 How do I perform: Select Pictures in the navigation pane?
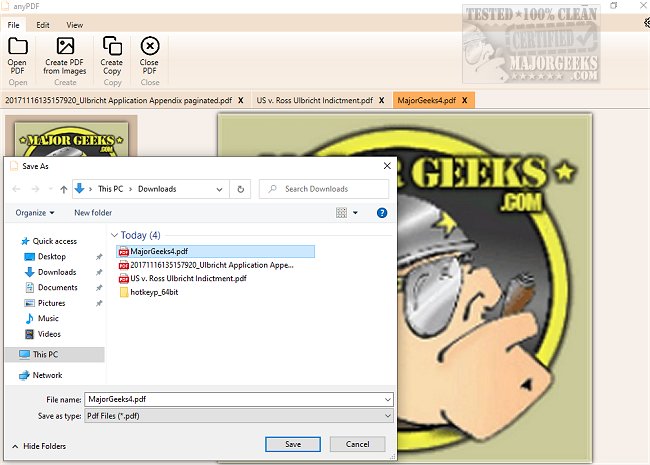[45, 303]
